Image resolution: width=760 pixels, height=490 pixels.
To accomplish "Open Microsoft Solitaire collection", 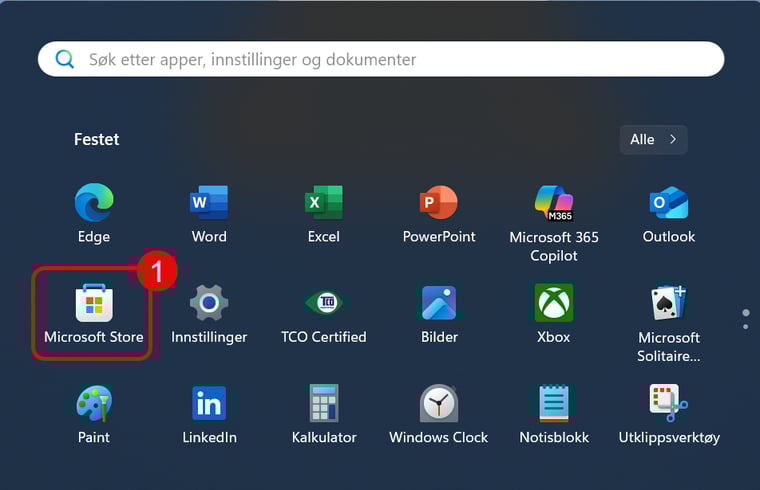I will (668, 323).
